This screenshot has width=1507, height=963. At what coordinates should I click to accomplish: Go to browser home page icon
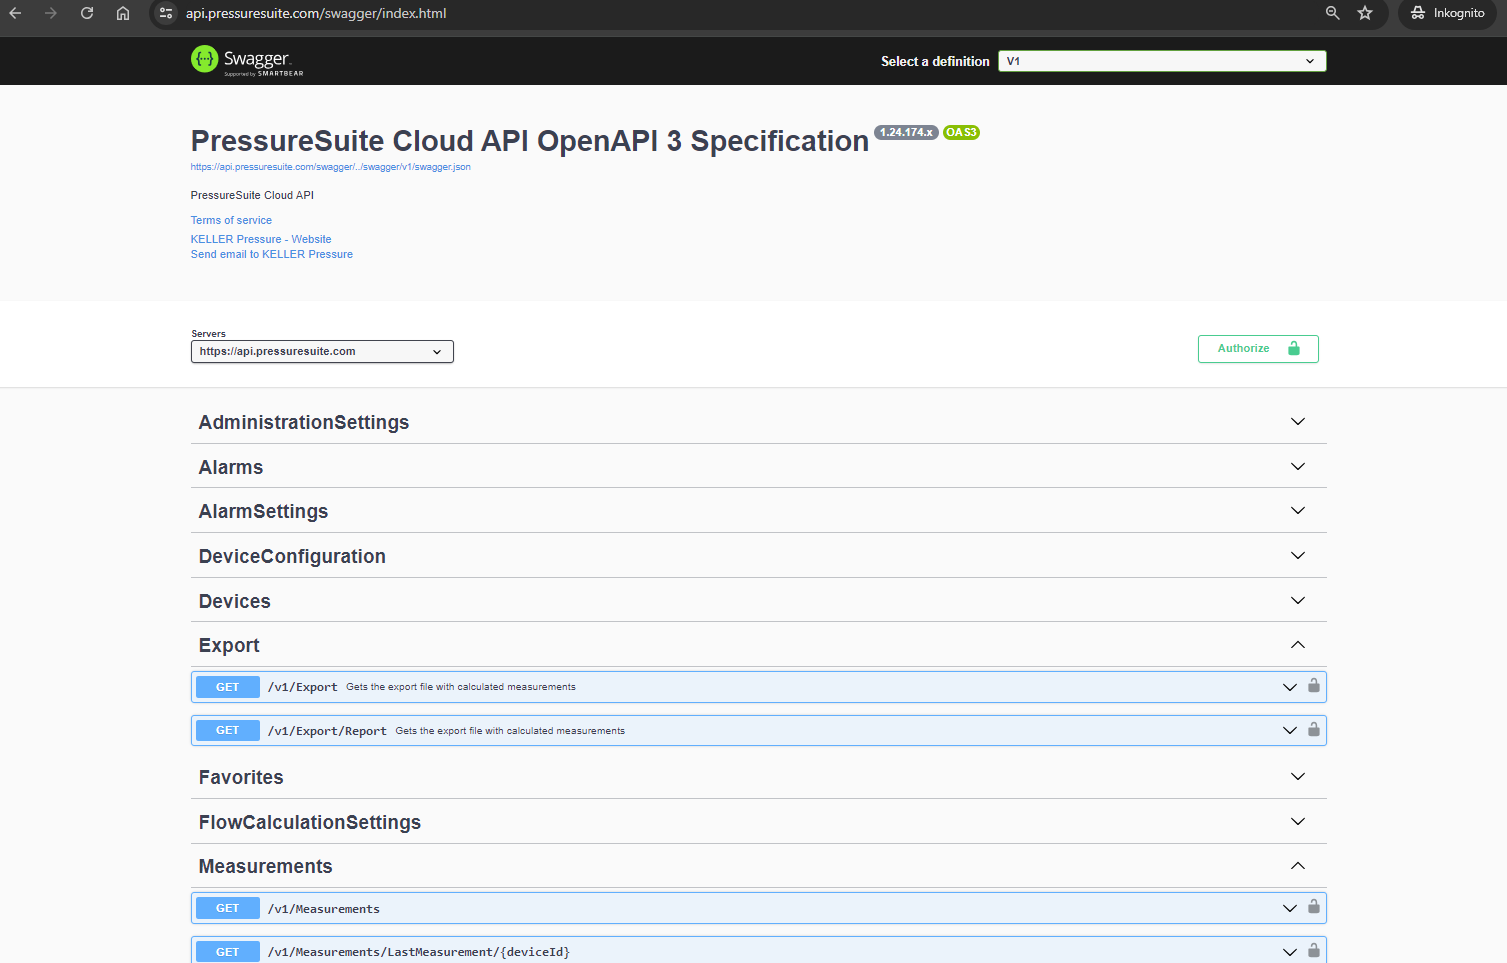coord(123,13)
